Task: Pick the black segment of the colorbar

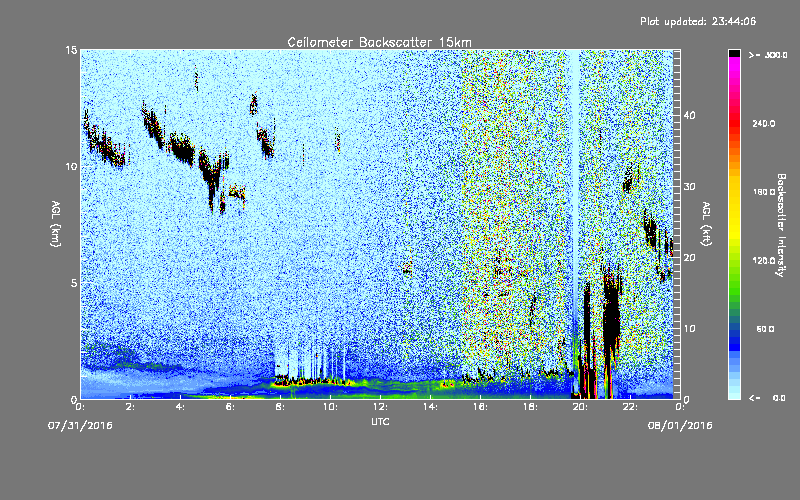Action: [x=734, y=53]
